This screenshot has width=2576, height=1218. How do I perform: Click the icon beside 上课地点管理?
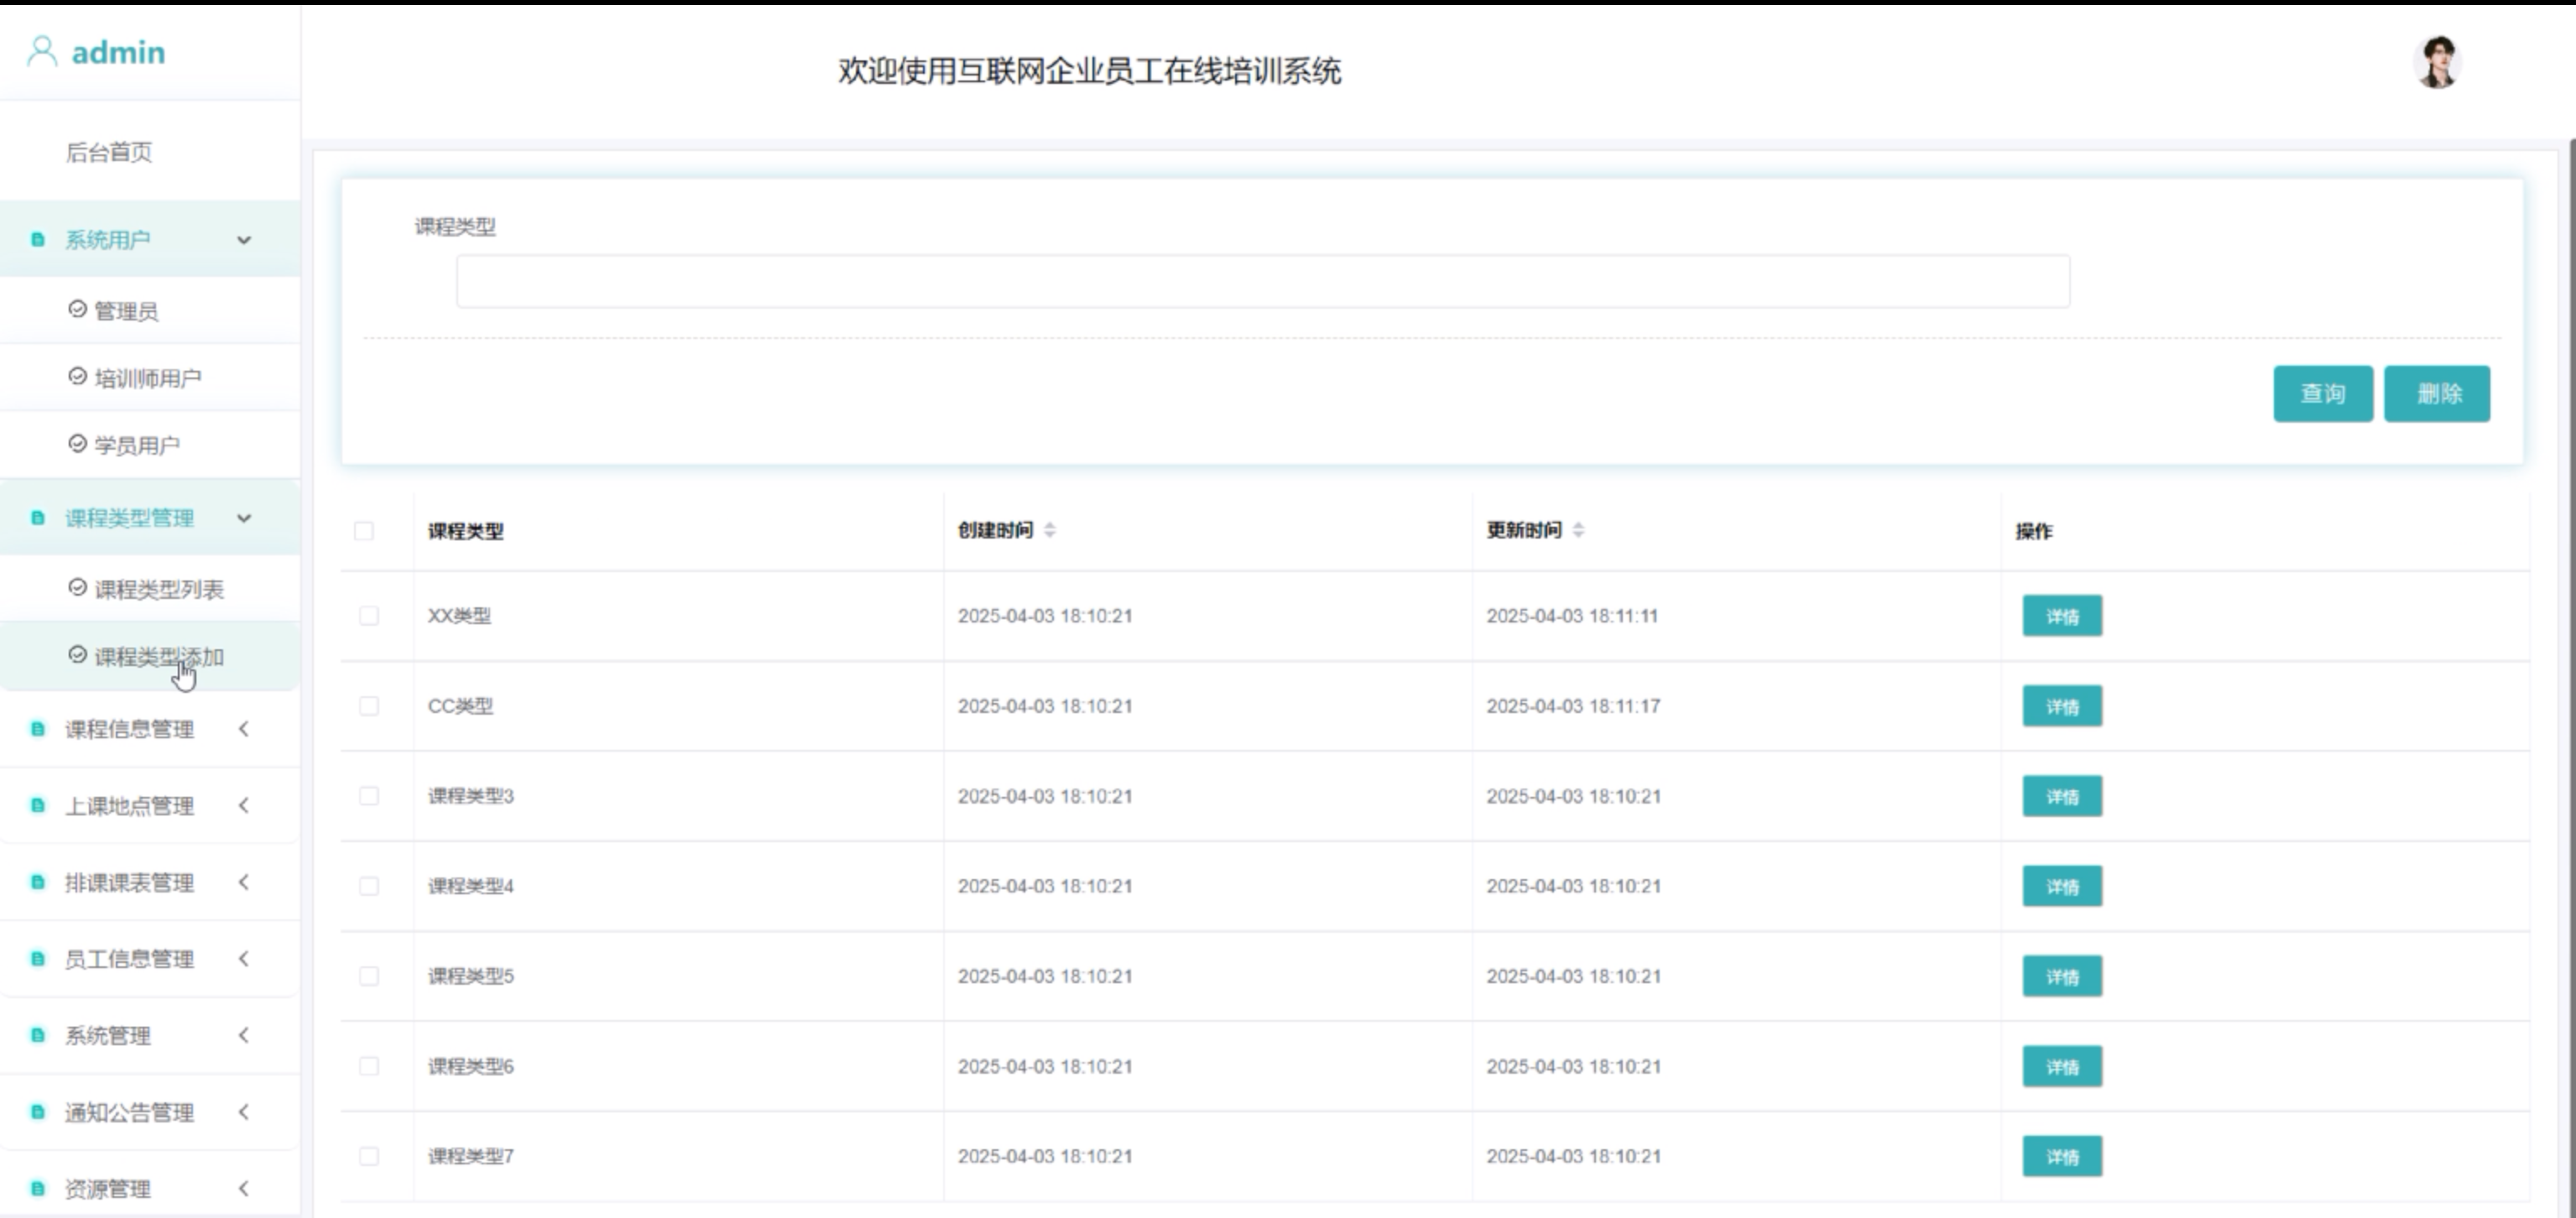point(38,806)
